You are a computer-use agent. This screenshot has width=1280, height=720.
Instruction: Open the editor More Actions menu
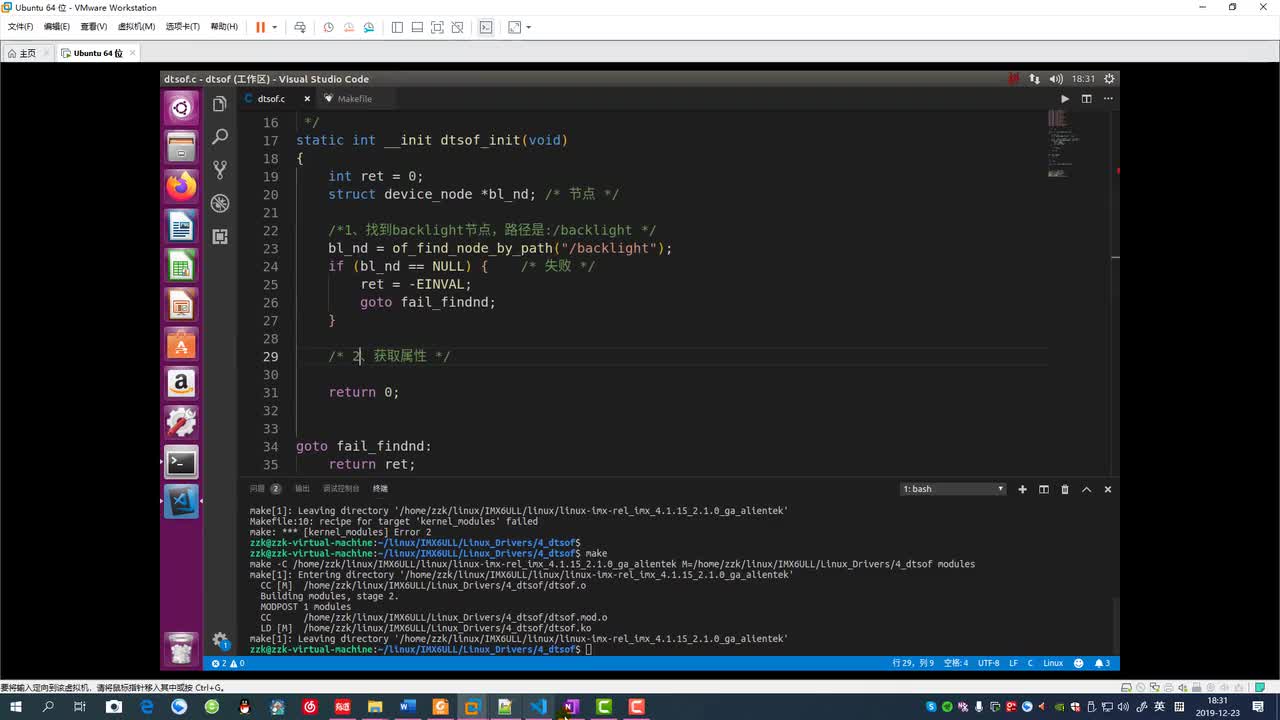tap(1107, 99)
